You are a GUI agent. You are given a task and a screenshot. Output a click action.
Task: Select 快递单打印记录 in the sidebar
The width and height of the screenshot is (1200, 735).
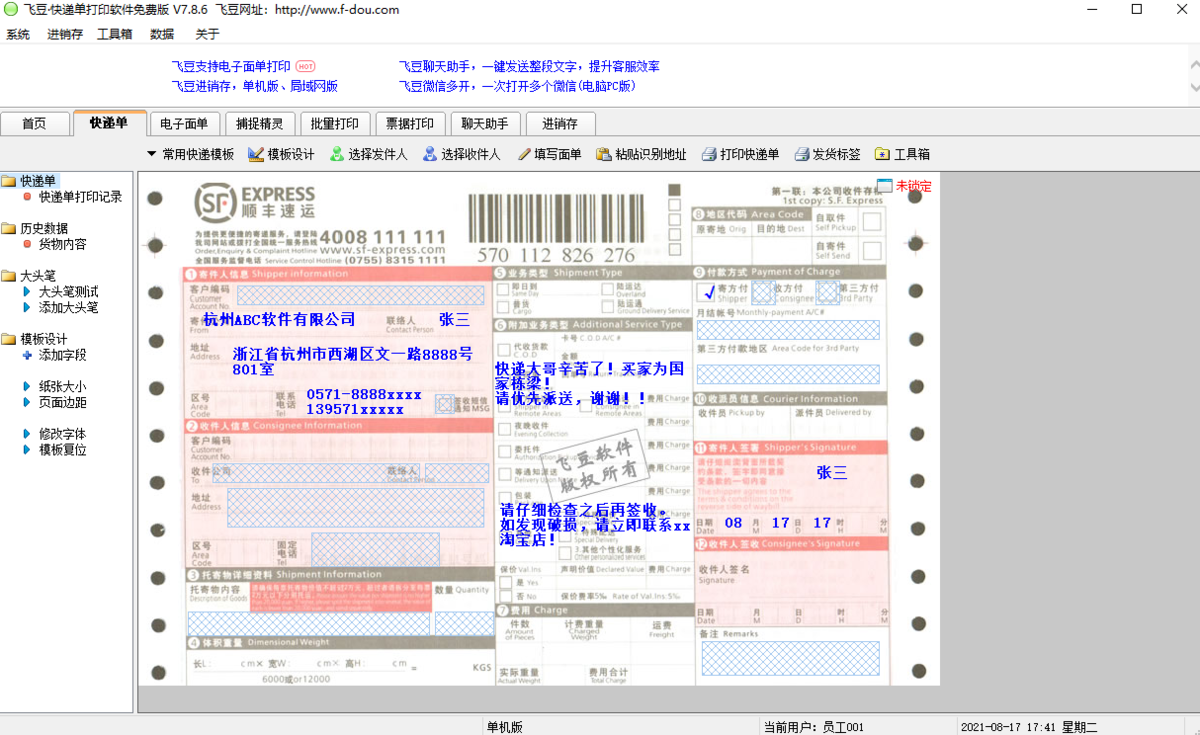79,197
